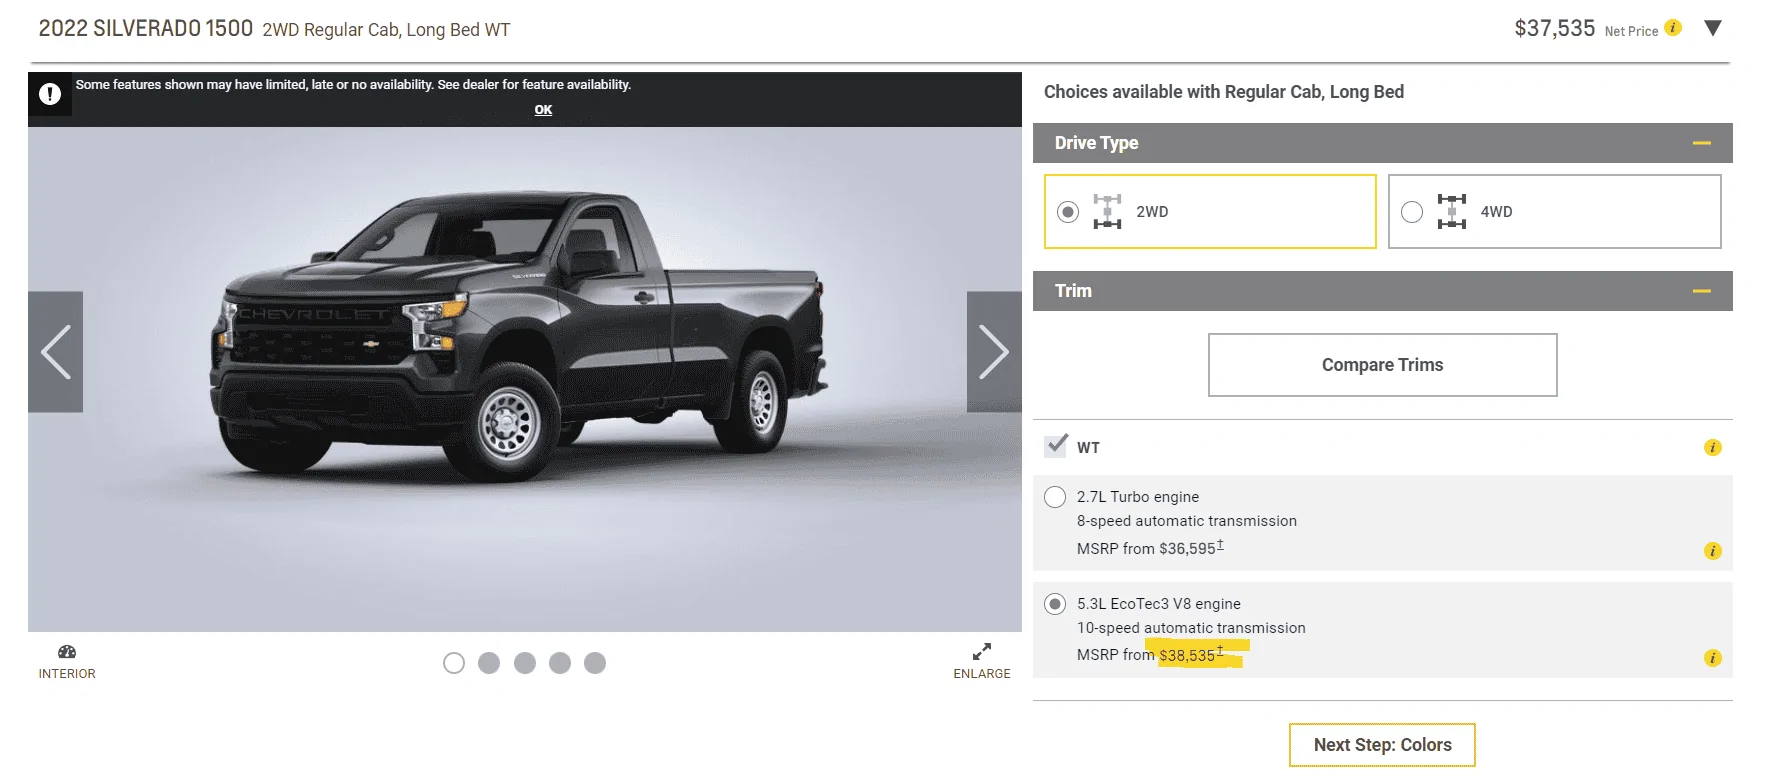Click the warning exclamation icon
This screenshot has height=782, width=1776.
[50, 94]
